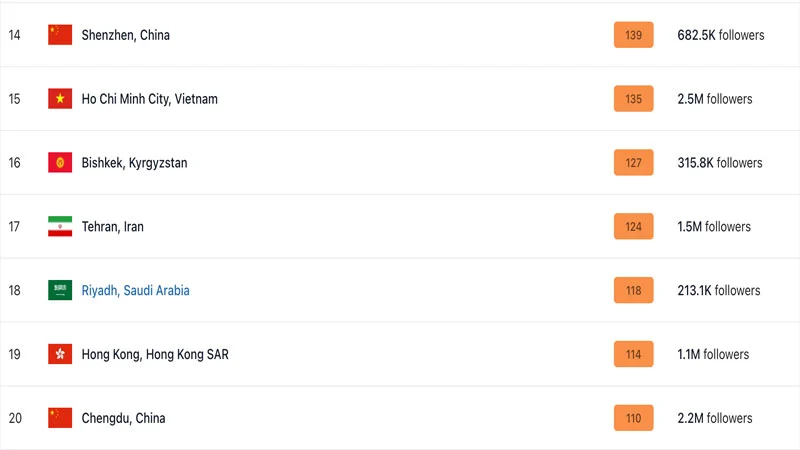Open the Tehran, Iran entry
The image size is (800, 450).
click(x=112, y=227)
